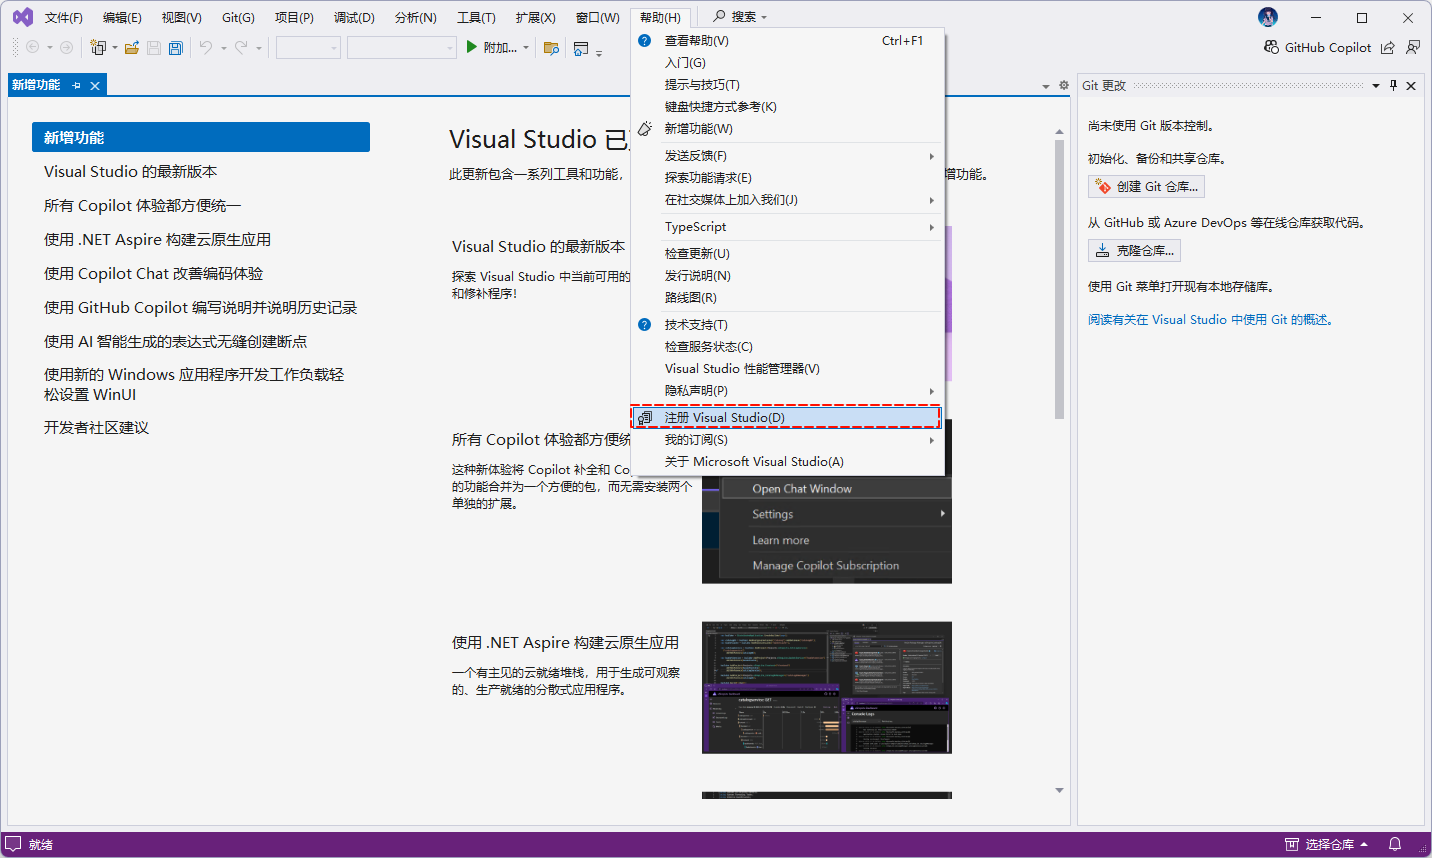
Task: Open the send feedback person icon
Action: click(x=1413, y=47)
